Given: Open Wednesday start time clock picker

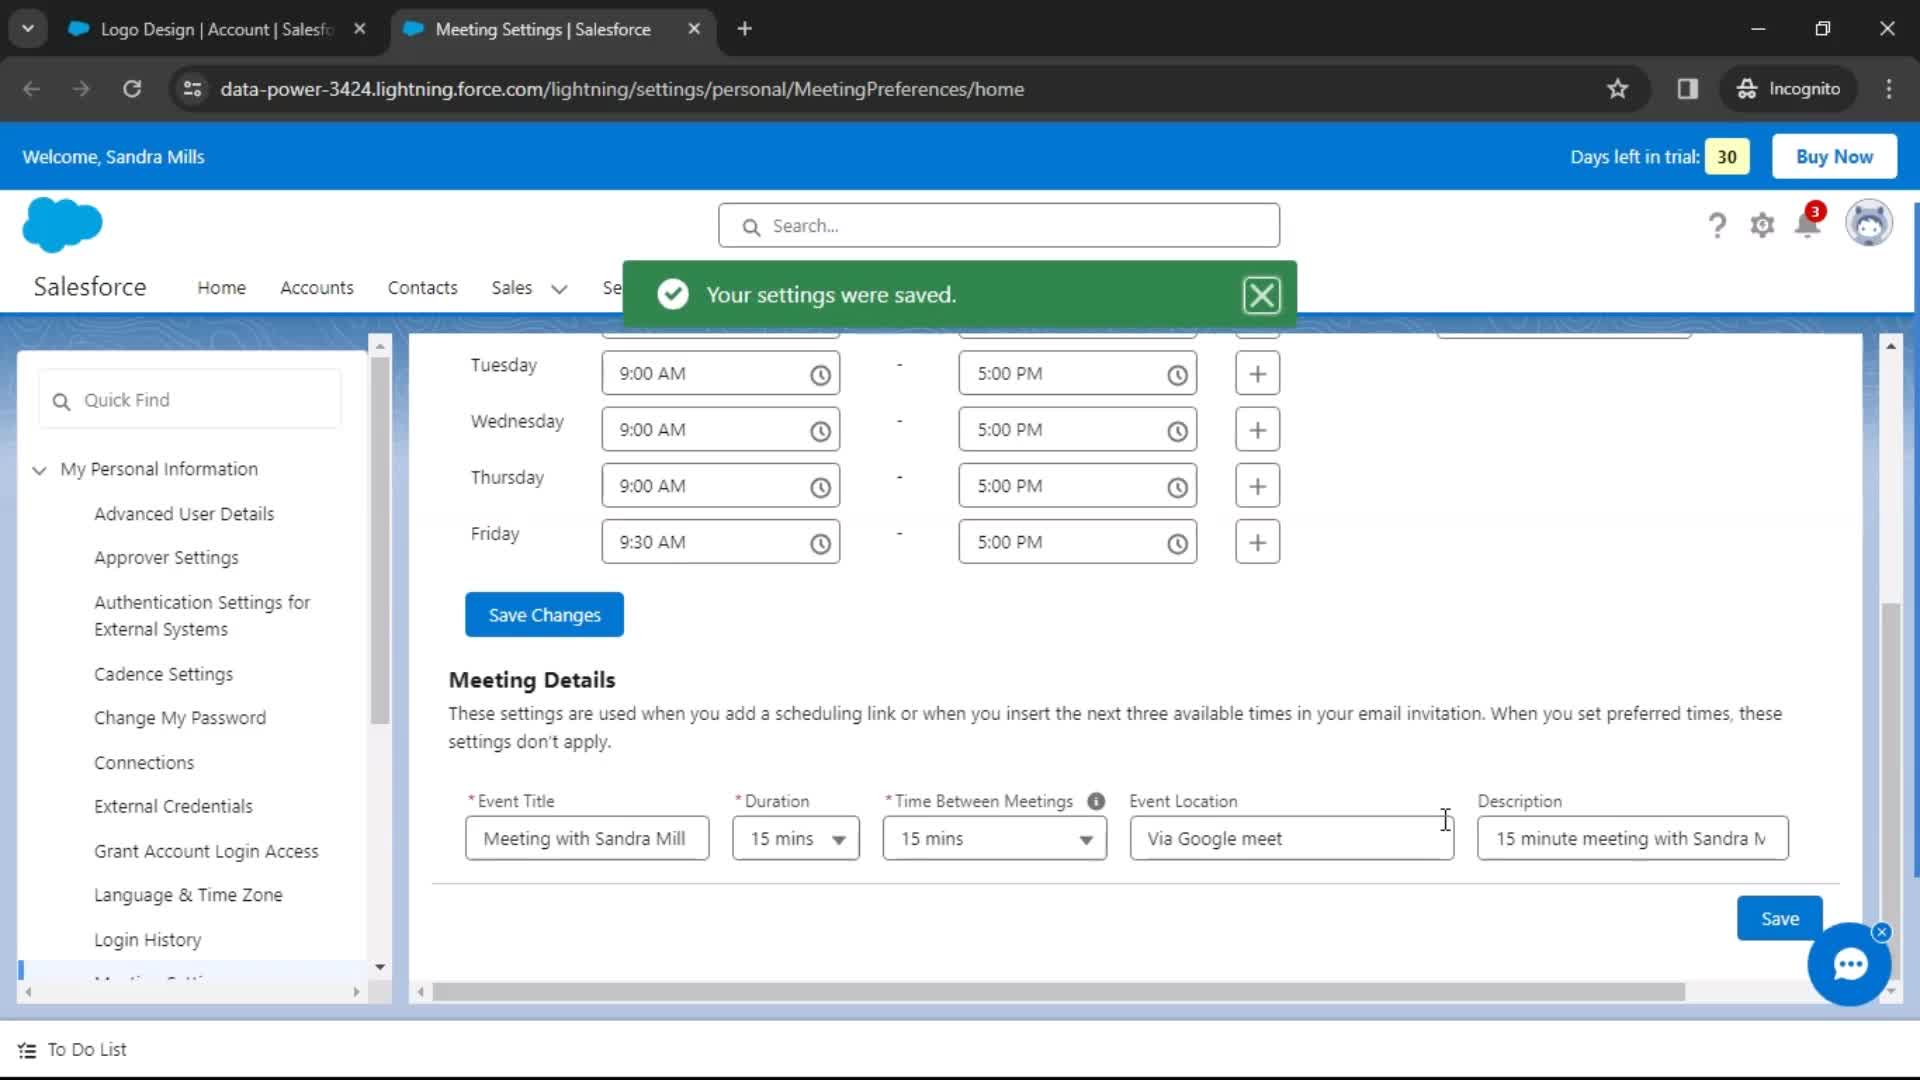Looking at the screenshot, I should (x=820, y=431).
